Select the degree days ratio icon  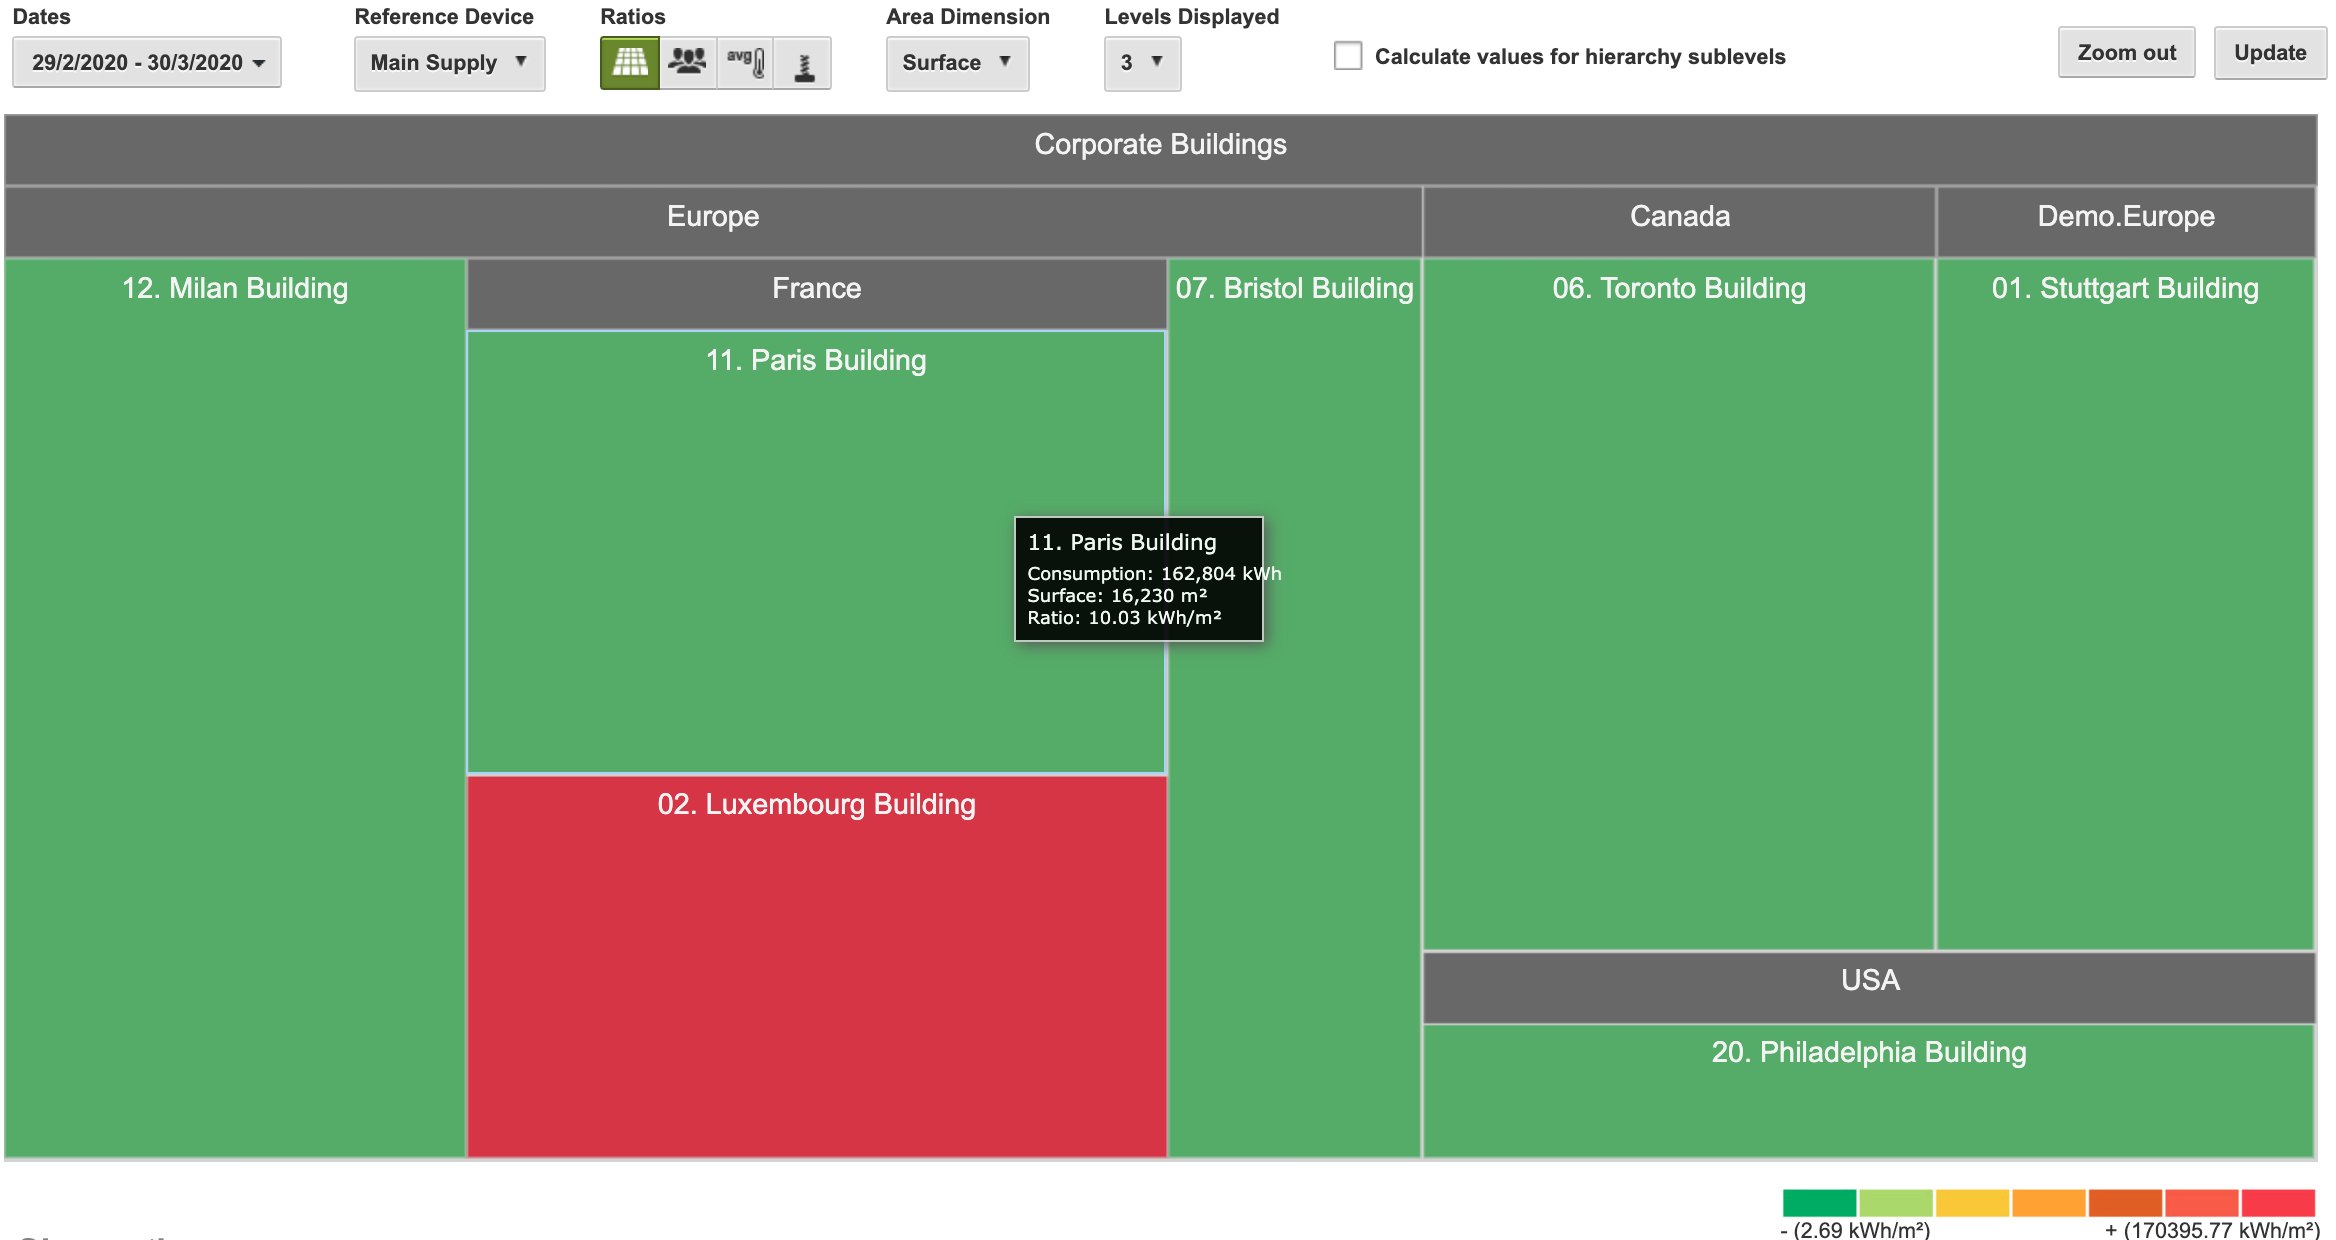coord(804,62)
